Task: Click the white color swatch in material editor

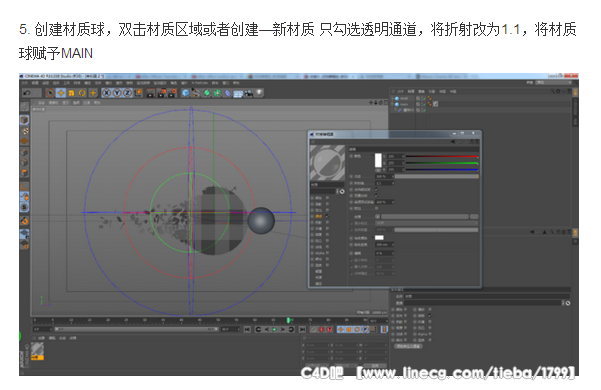Action: [378, 160]
